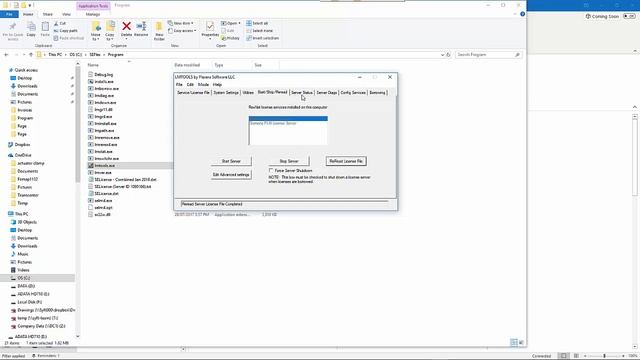Open the LMTOOLS Help menu
Image resolution: width=640 pixels, height=360 pixels.
point(218,84)
